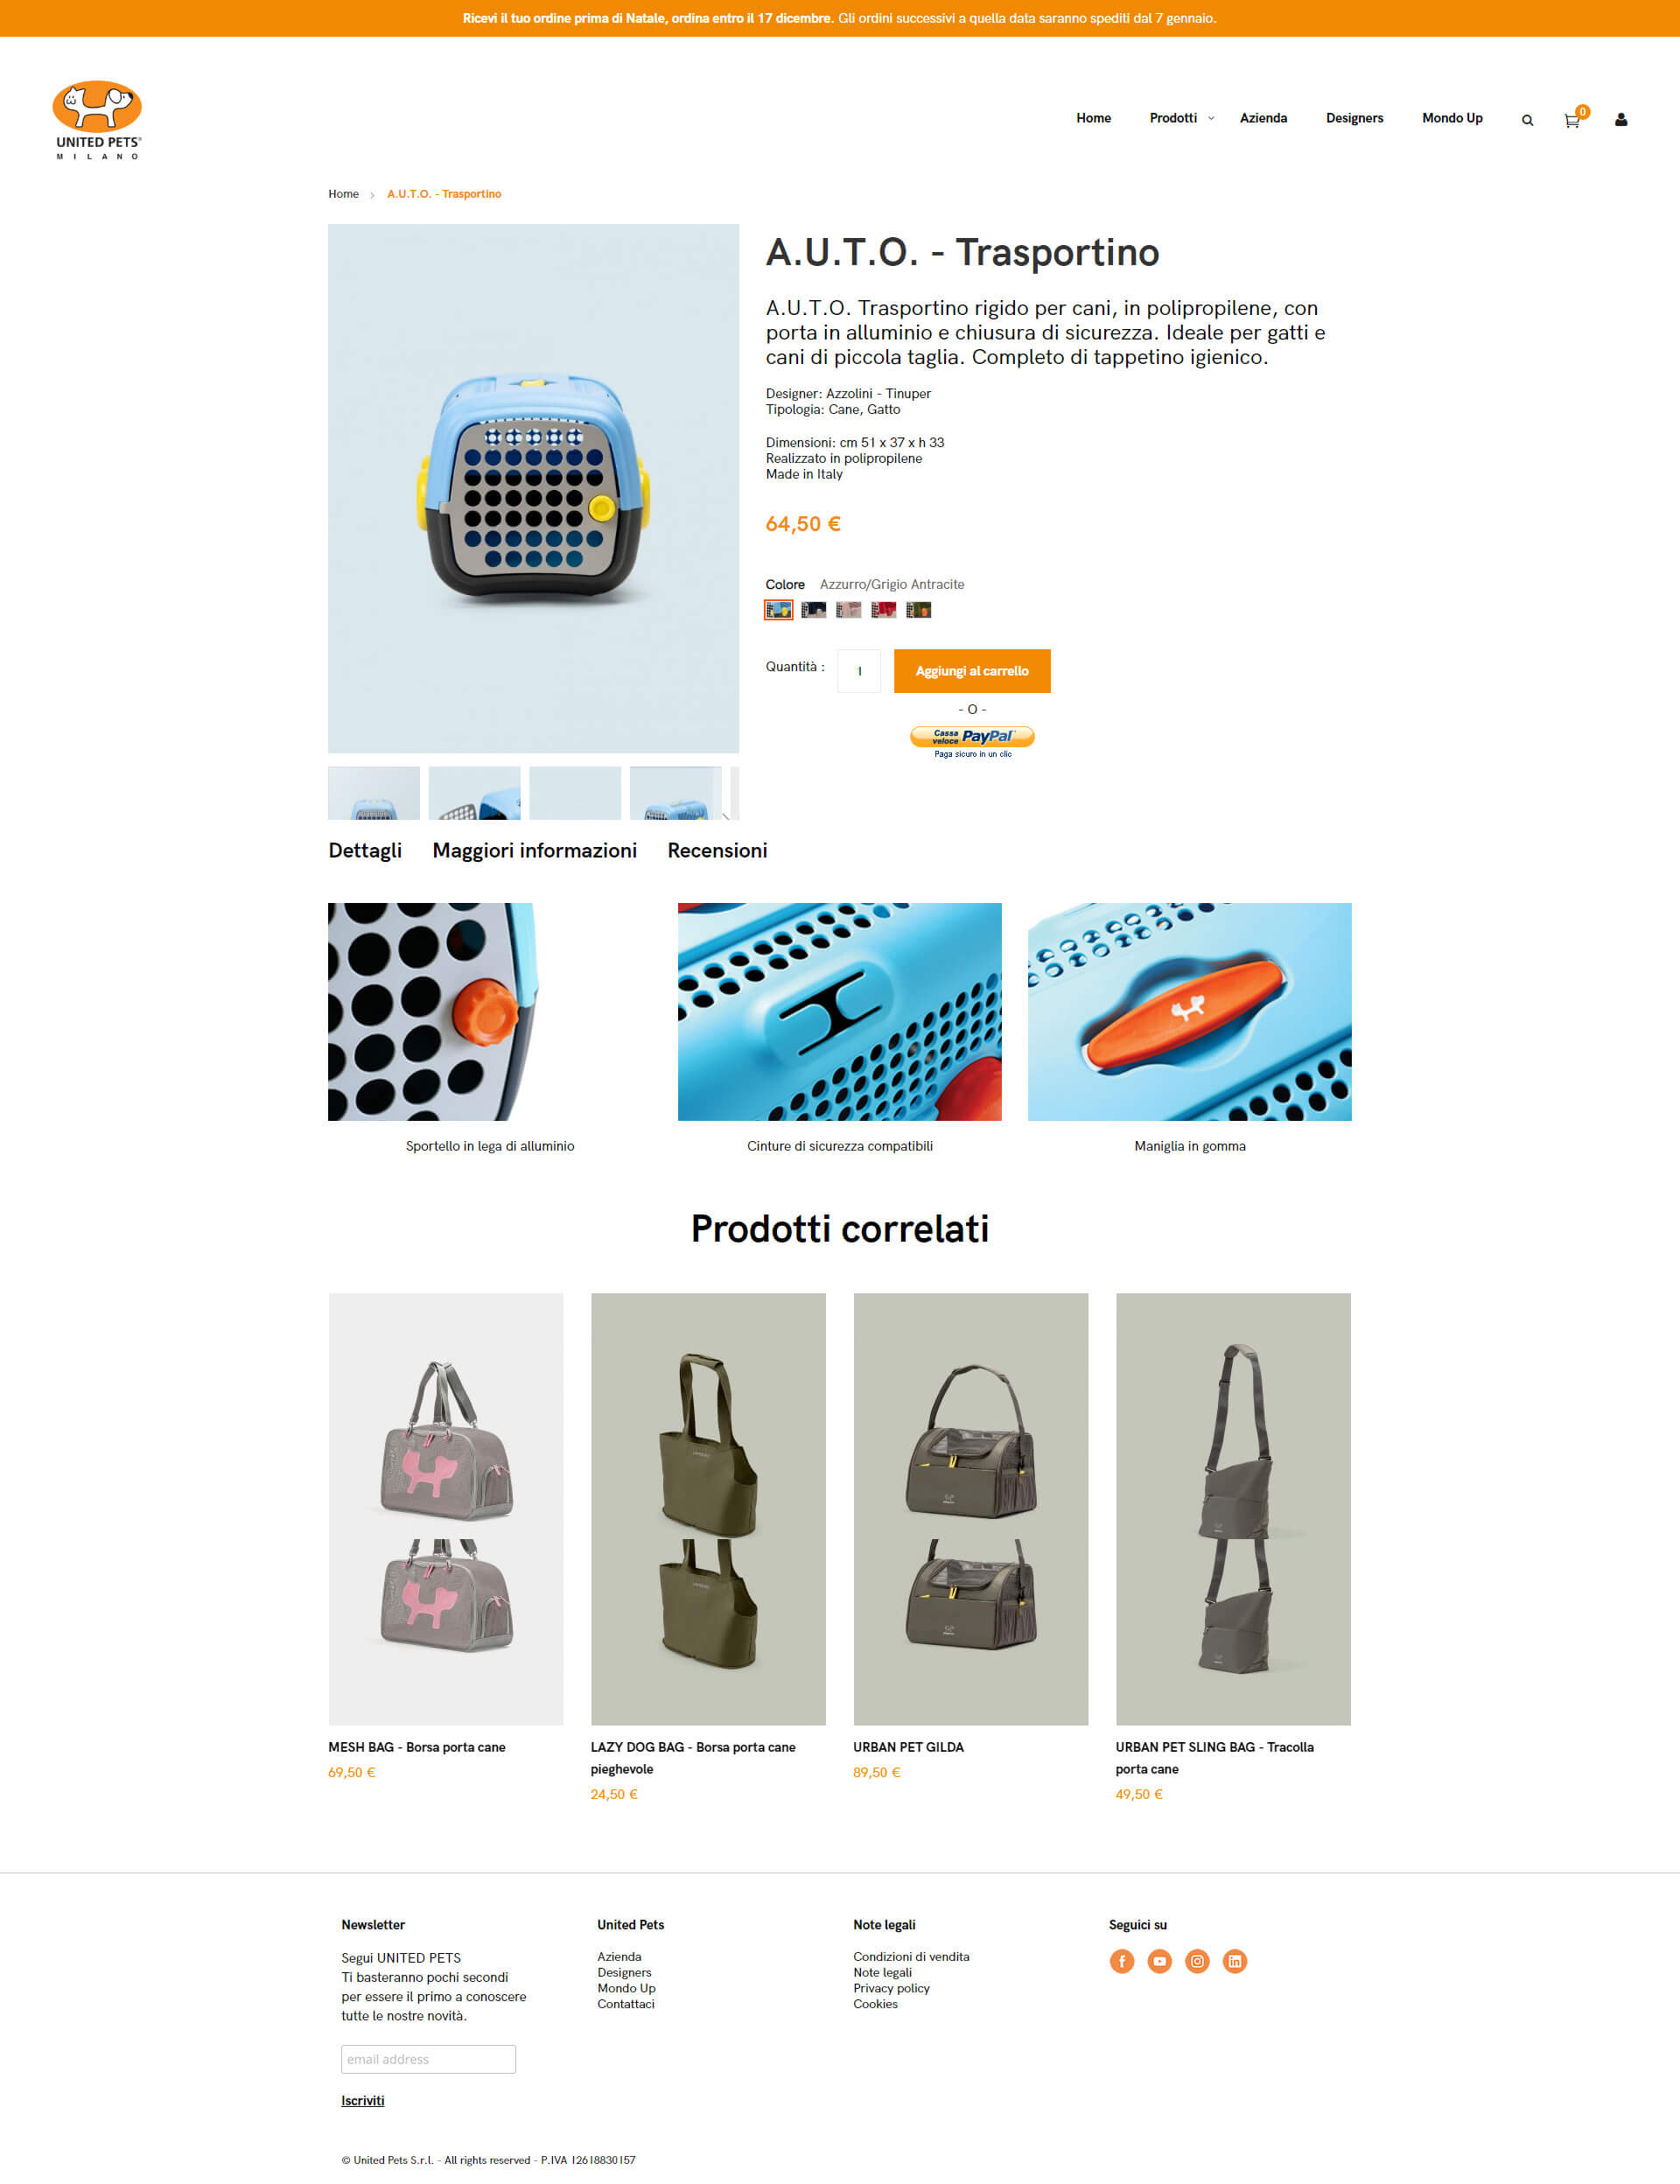Add product with Aggiungi al carrello
Image resolution: width=1680 pixels, height=2184 pixels.
[x=972, y=671]
